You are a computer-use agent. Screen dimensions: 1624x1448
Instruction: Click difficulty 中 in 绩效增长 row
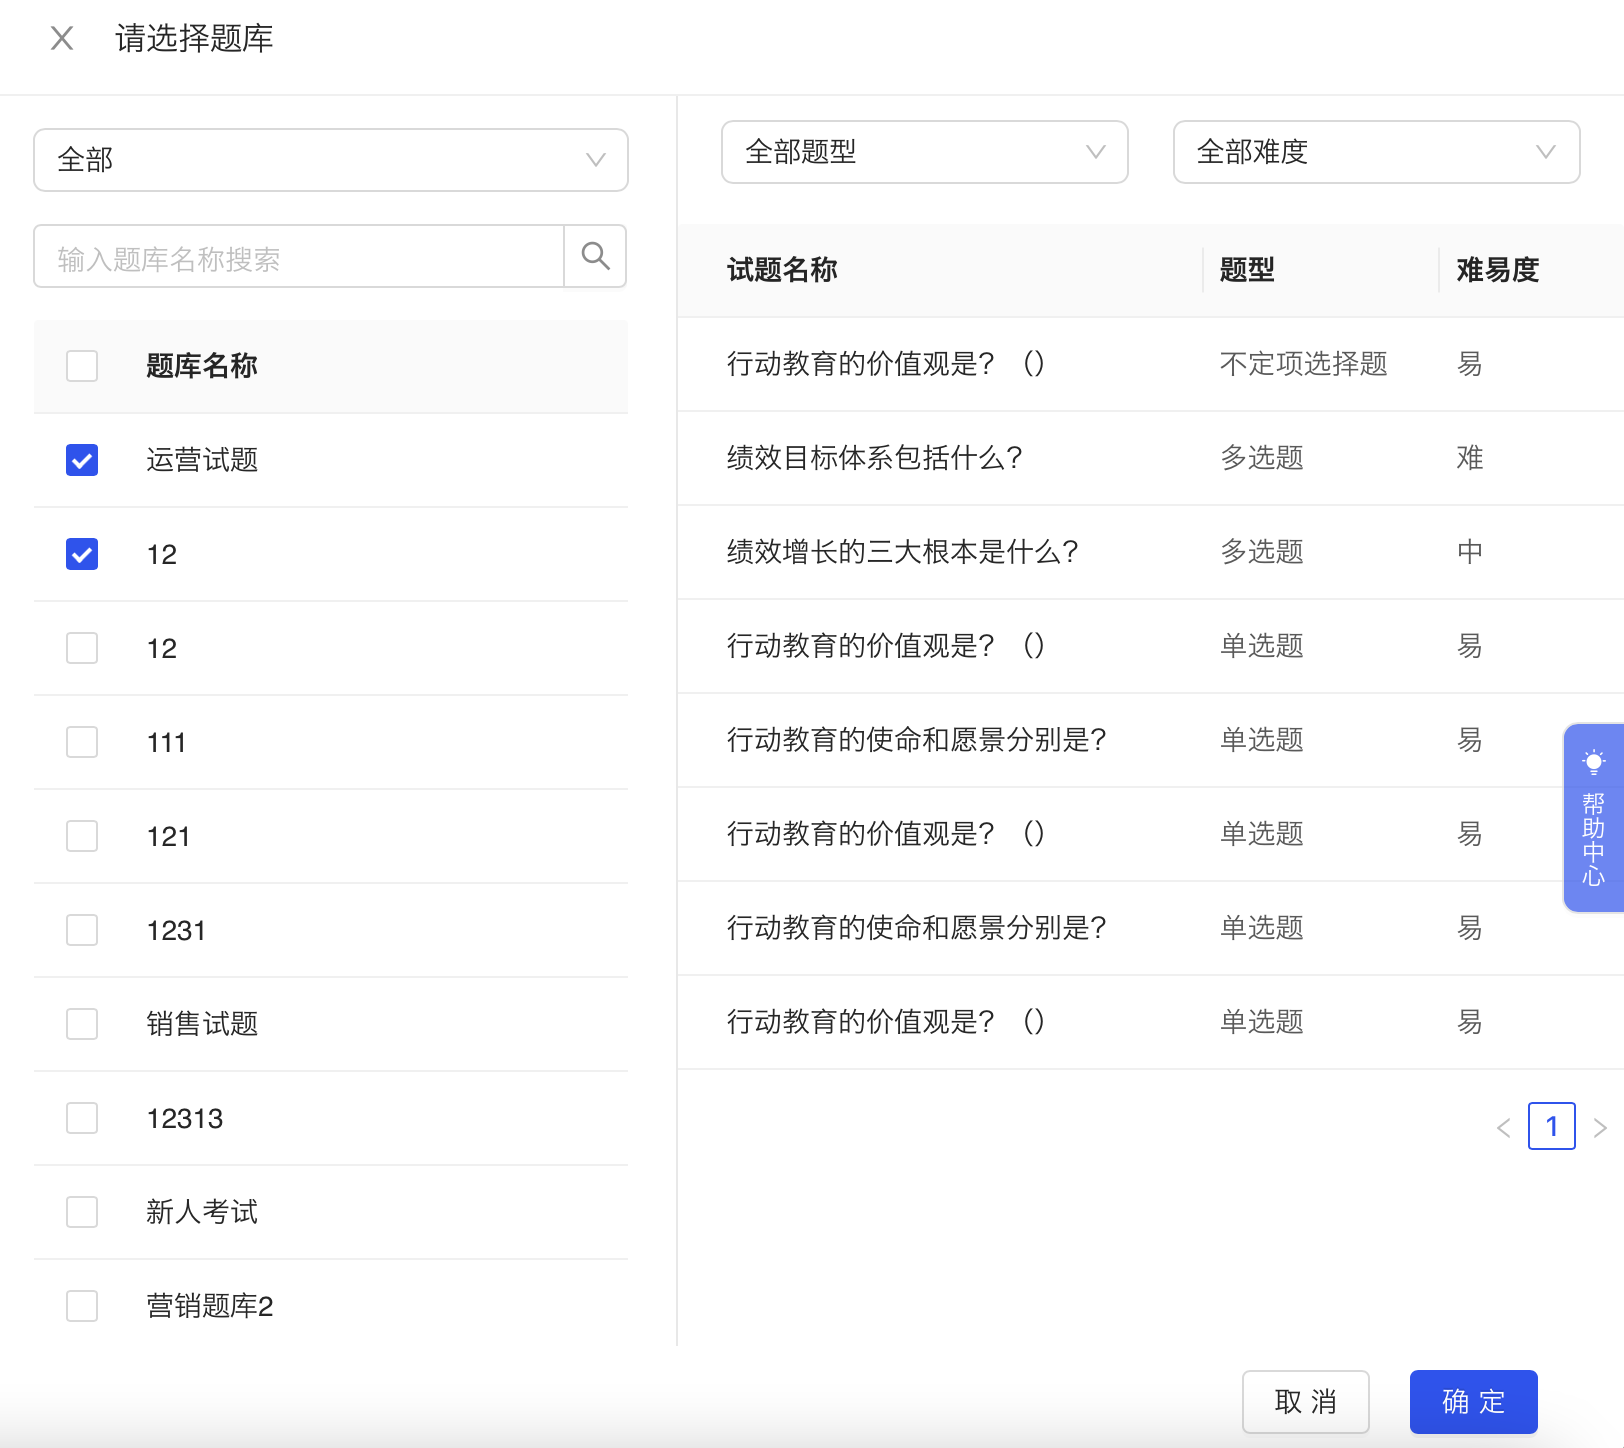(1470, 552)
